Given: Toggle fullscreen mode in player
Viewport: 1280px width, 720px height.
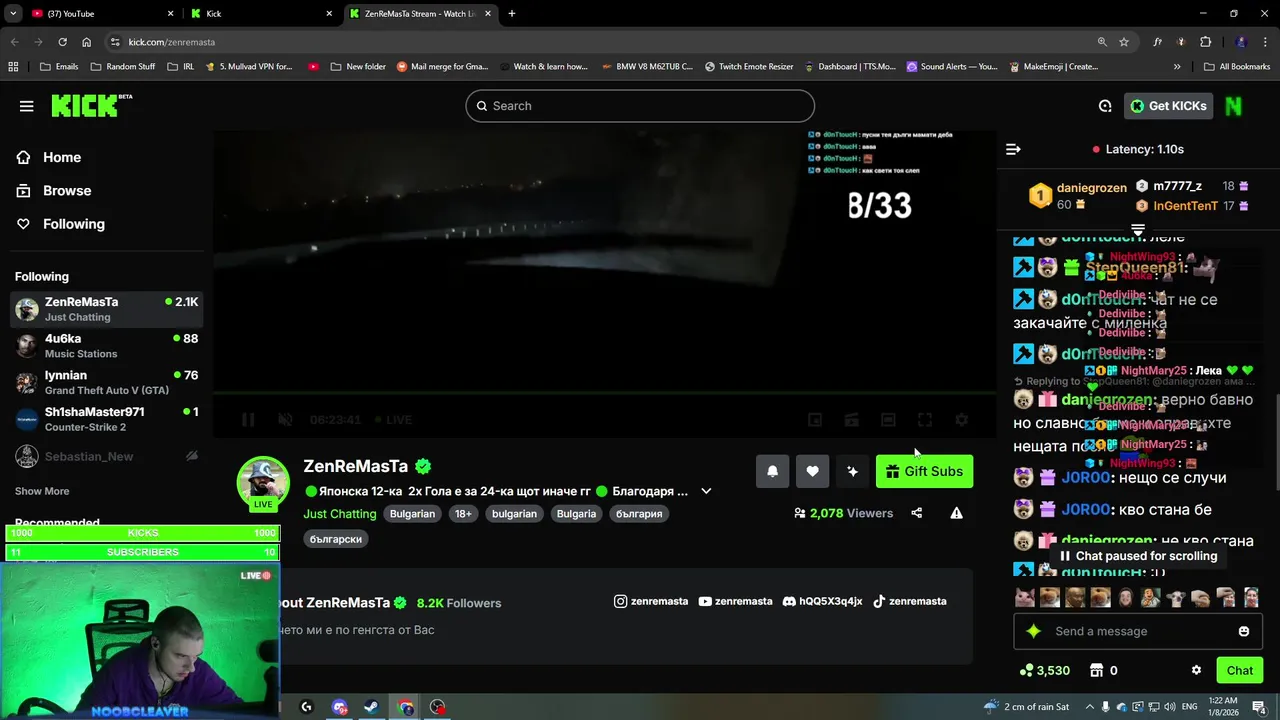Looking at the screenshot, I should coord(925,420).
